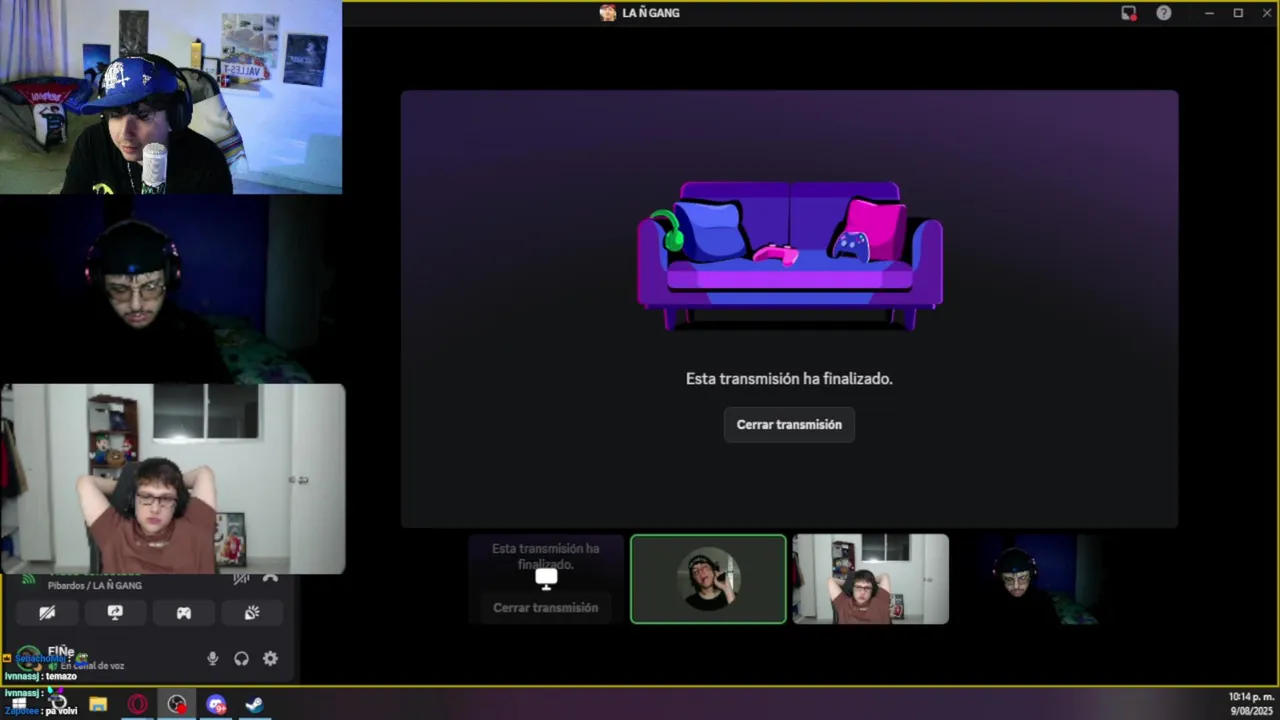1280x720 pixels.
Task: Click 'Esta transmisión ha finalizado.' message in main view
Action: coord(789,379)
